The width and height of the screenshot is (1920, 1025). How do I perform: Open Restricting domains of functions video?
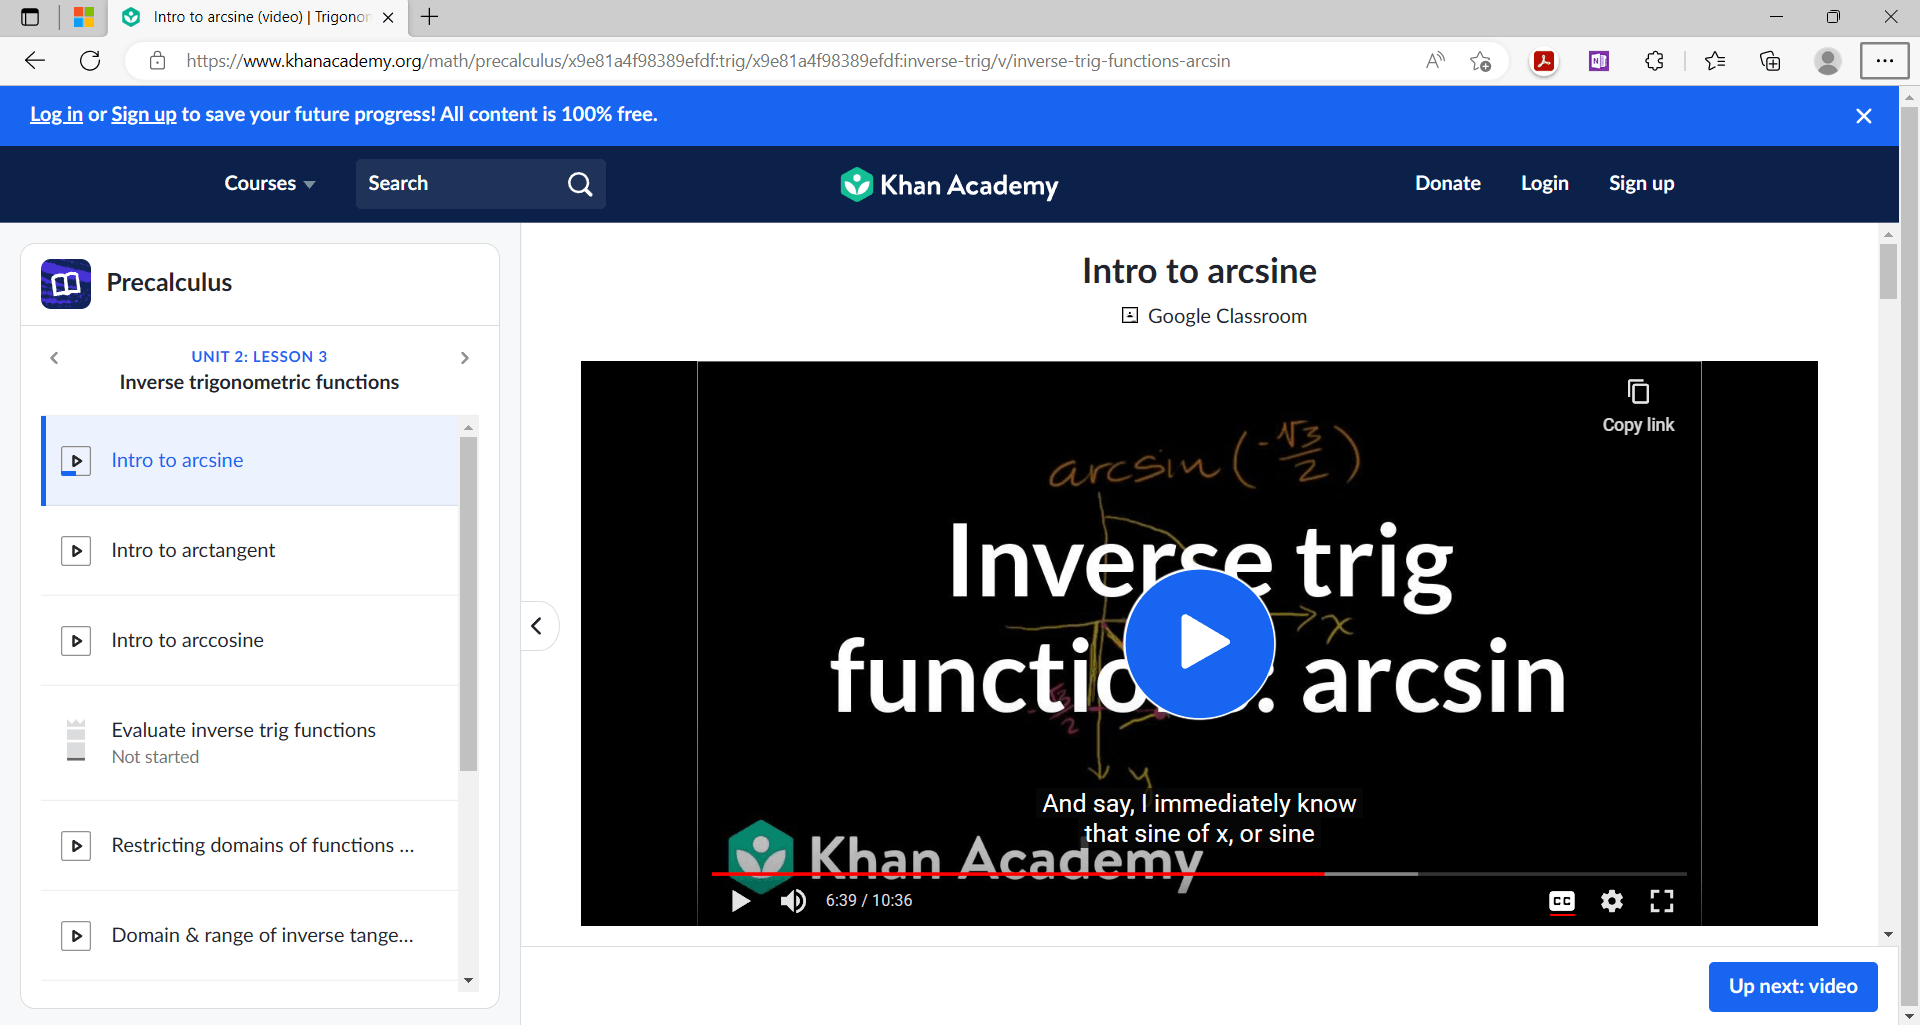[x=250, y=846]
